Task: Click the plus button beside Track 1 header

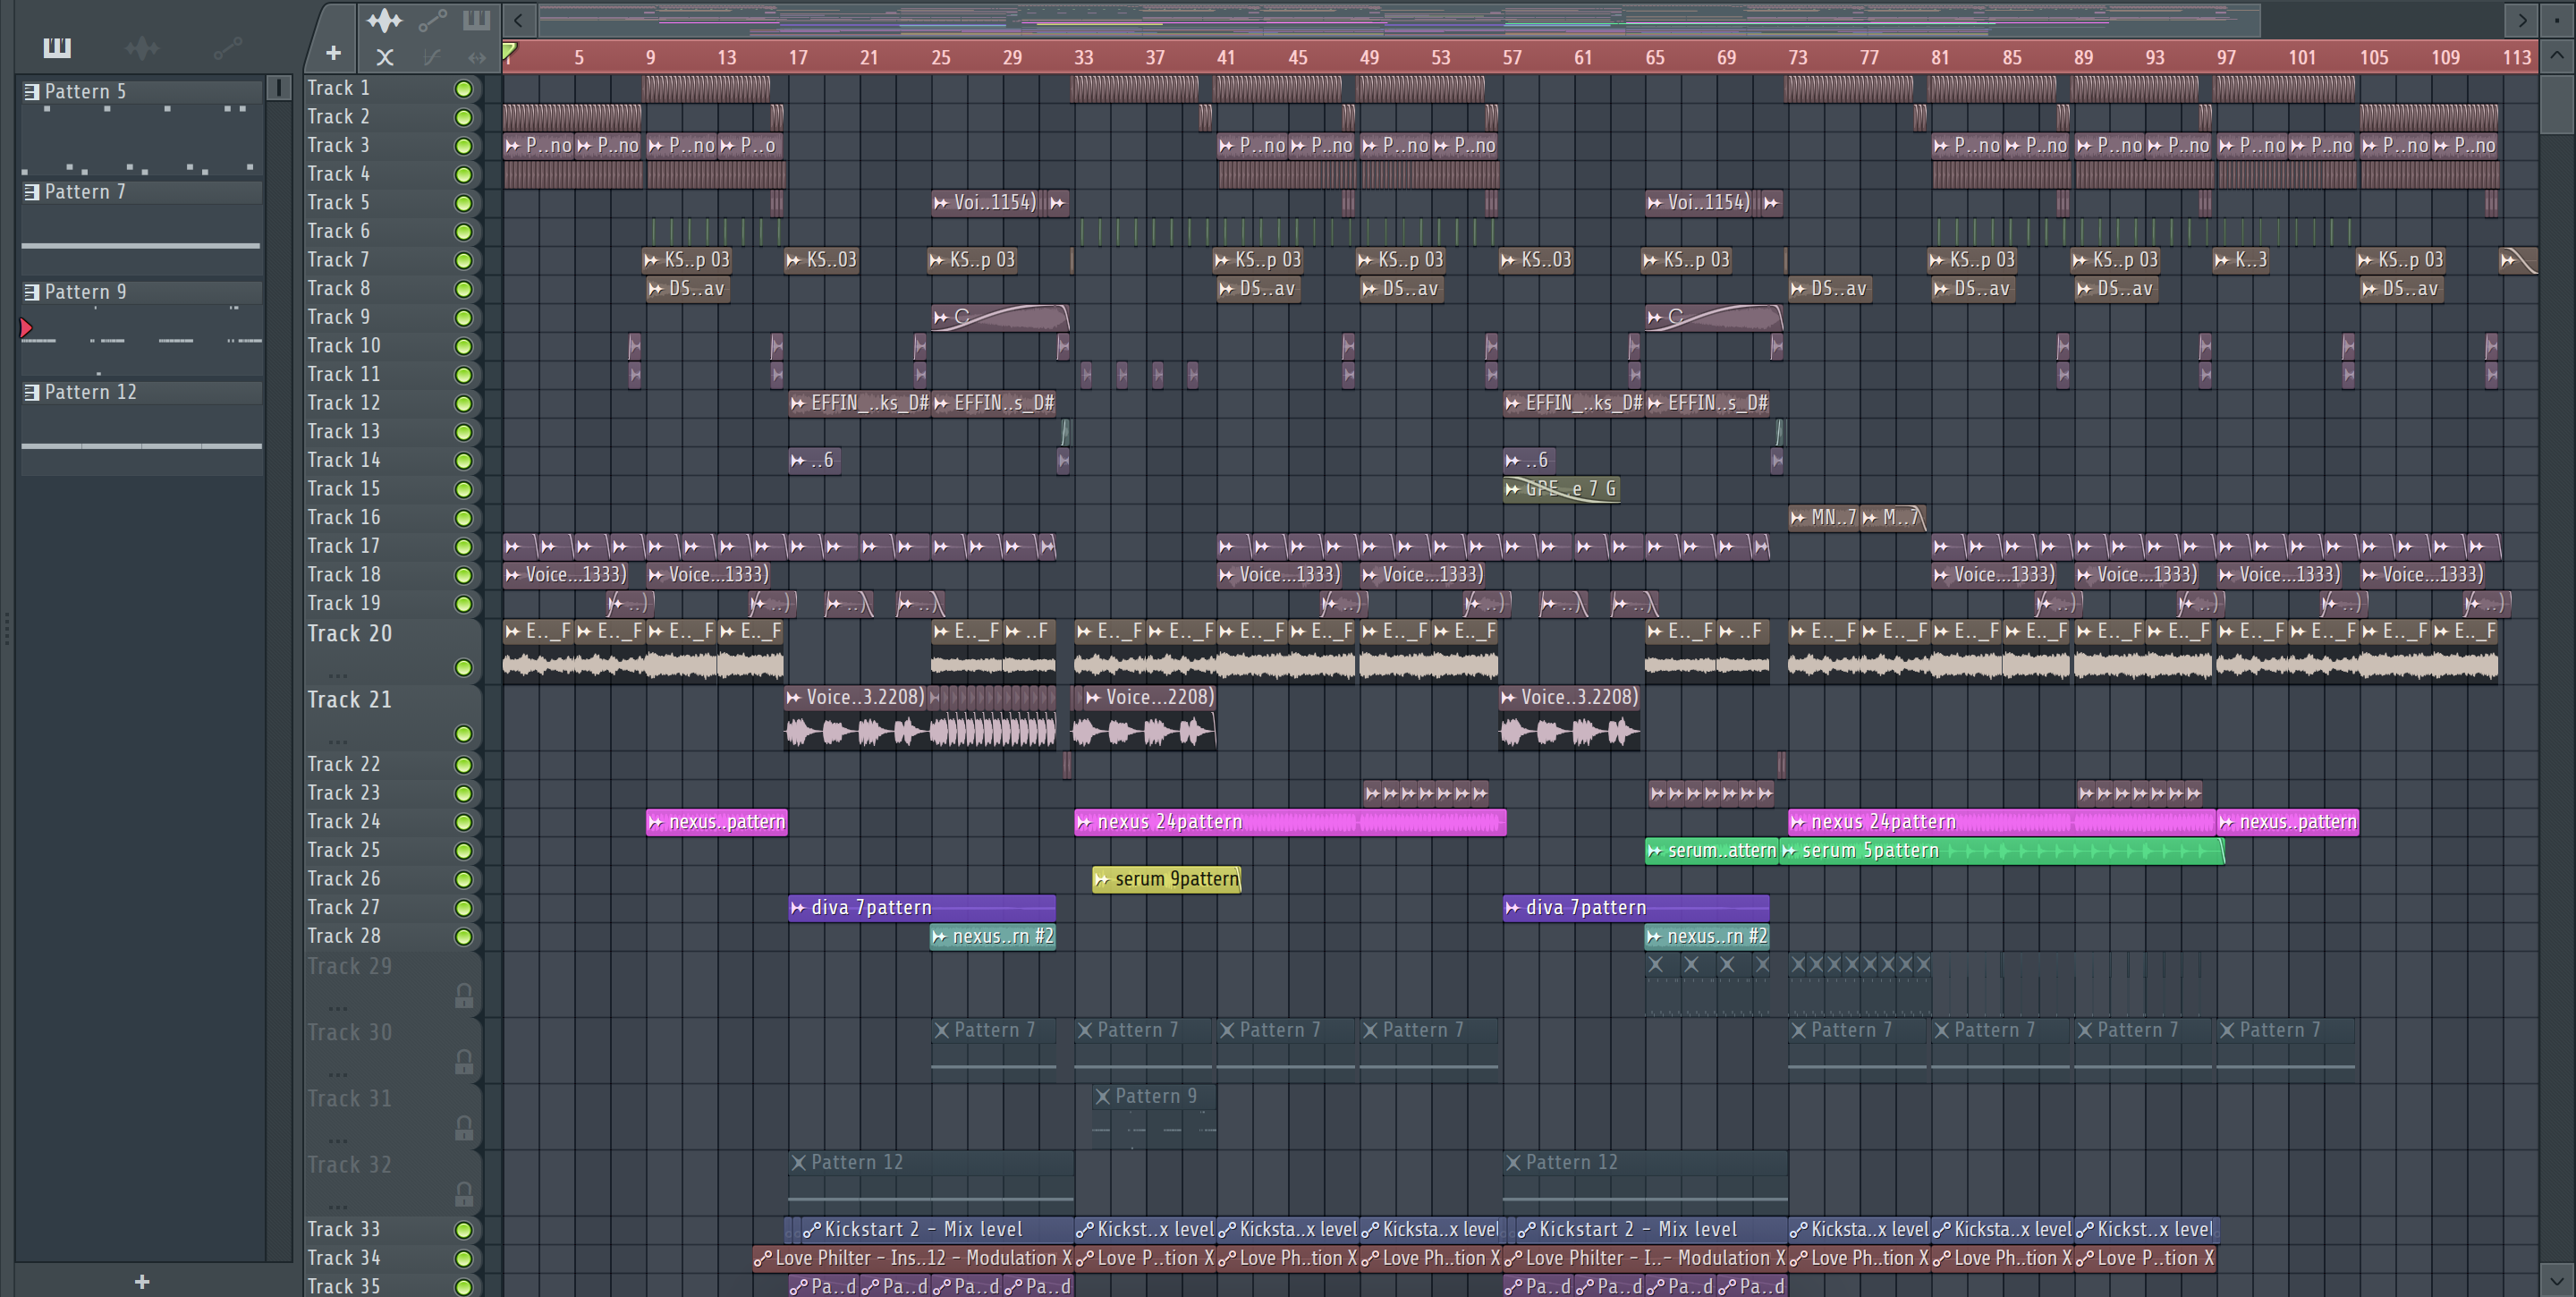Action: [x=333, y=53]
